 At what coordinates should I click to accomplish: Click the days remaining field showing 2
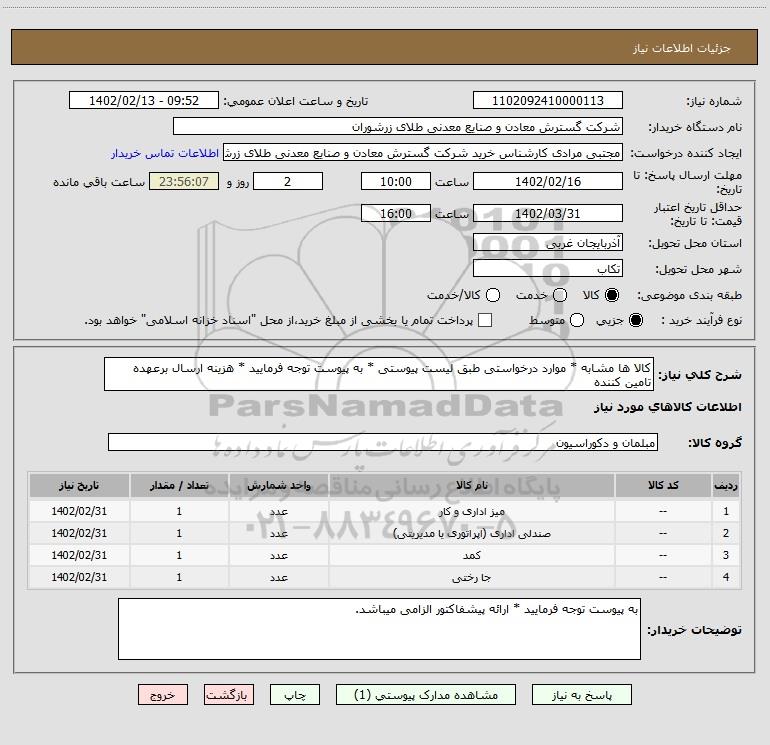coord(288,181)
